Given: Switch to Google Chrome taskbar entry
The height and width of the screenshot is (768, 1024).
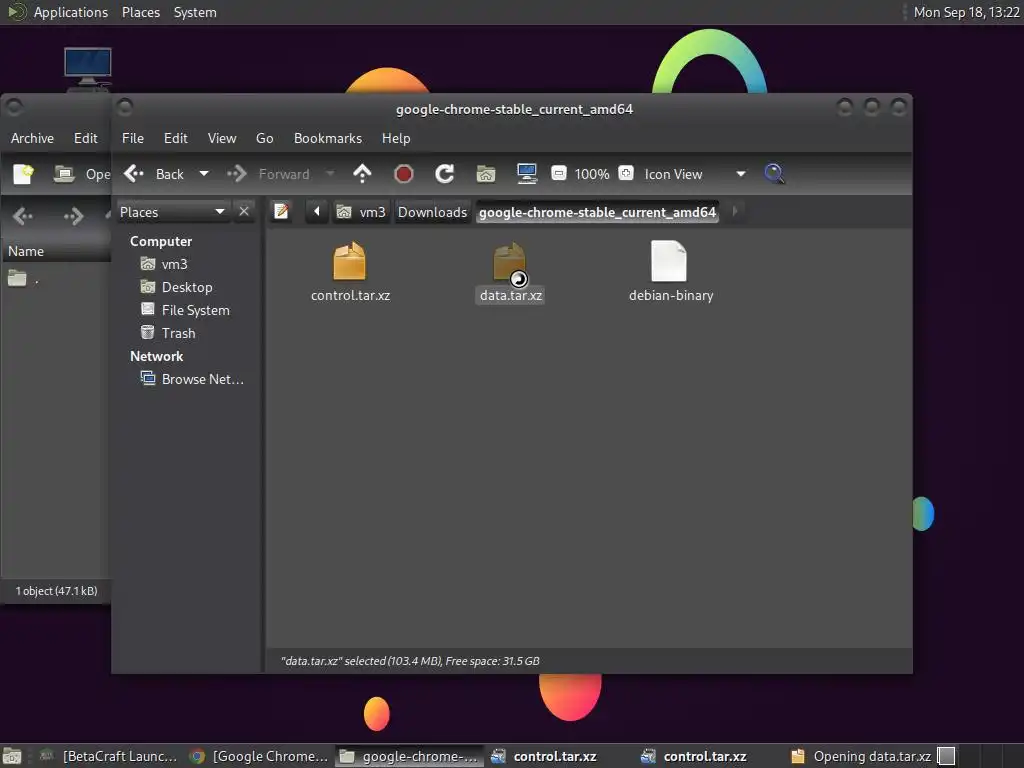Looking at the screenshot, I should pyautogui.click(x=259, y=756).
